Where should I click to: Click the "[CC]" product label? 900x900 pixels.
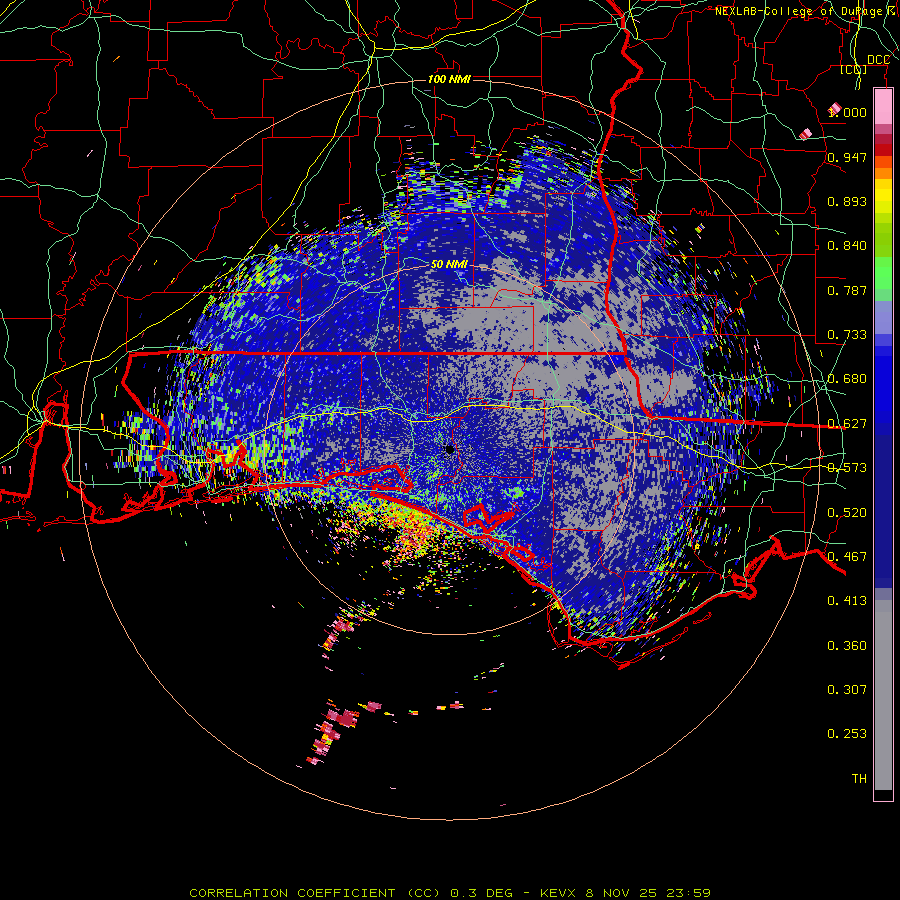[x=854, y=69]
